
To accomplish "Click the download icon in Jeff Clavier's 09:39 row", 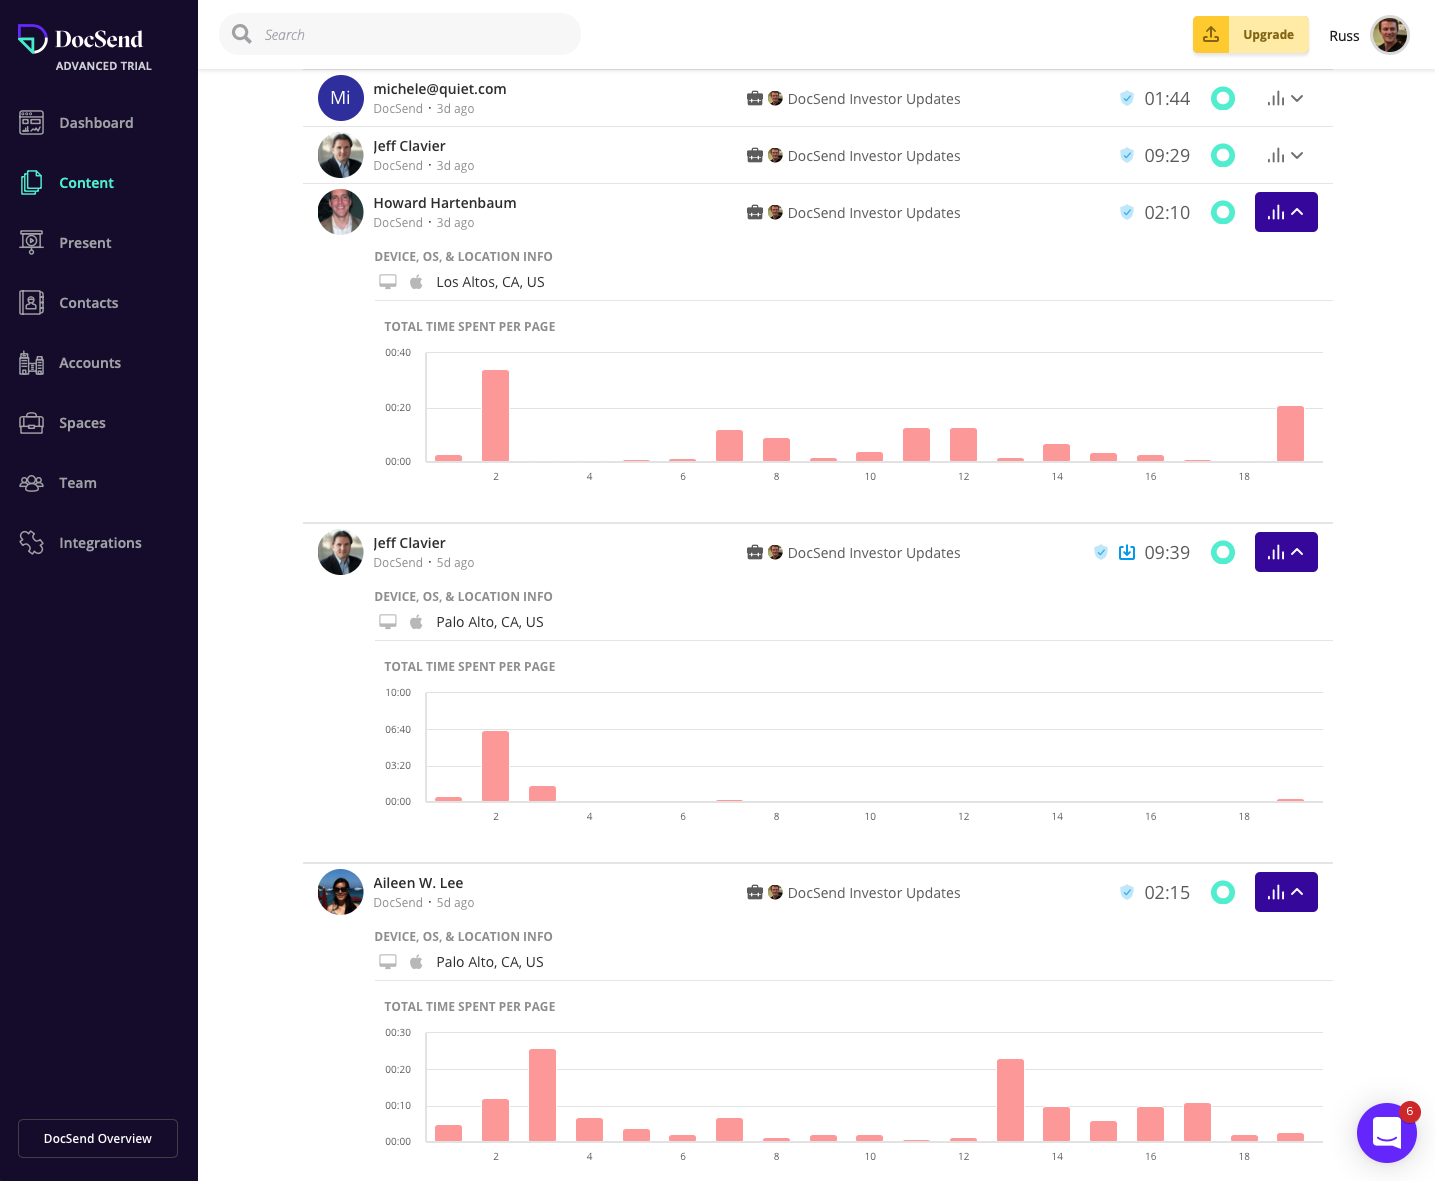I will (1126, 552).
